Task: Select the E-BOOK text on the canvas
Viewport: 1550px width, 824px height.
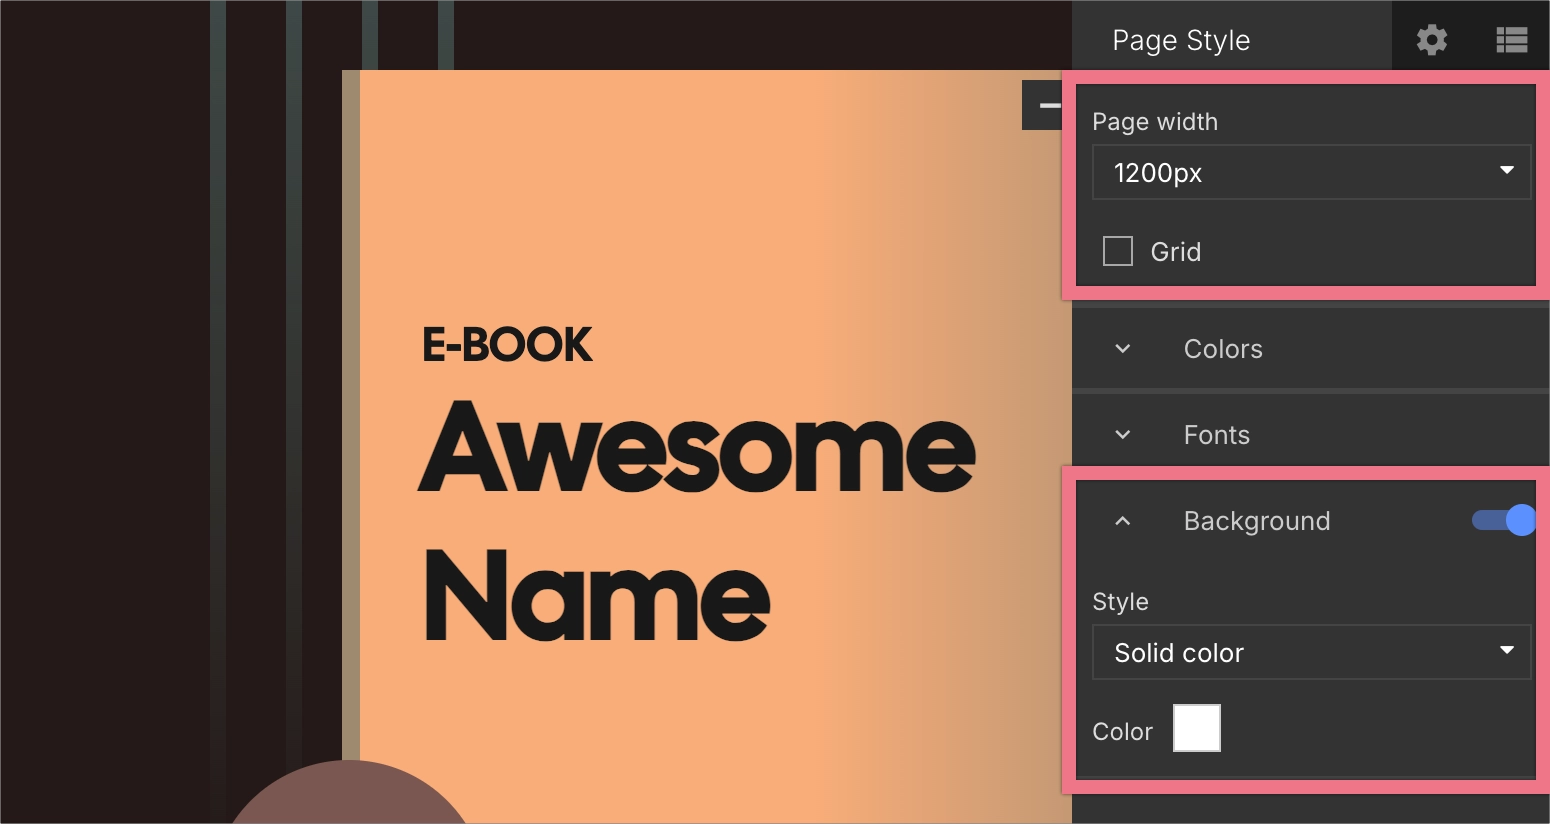Action: (506, 344)
